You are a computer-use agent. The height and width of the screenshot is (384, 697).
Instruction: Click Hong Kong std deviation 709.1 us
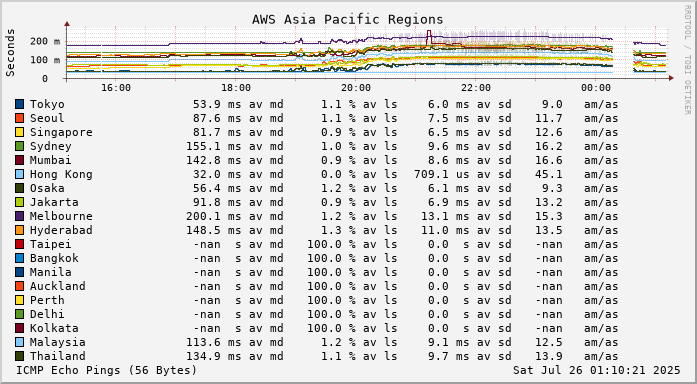(x=441, y=174)
